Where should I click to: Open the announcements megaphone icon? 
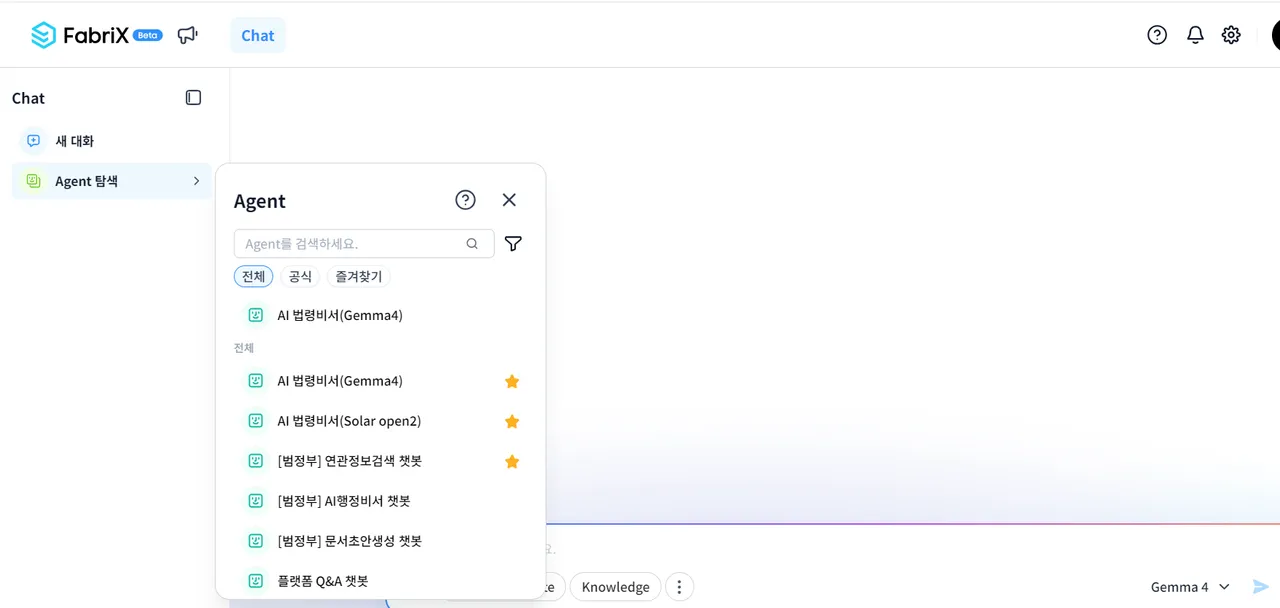(x=187, y=35)
